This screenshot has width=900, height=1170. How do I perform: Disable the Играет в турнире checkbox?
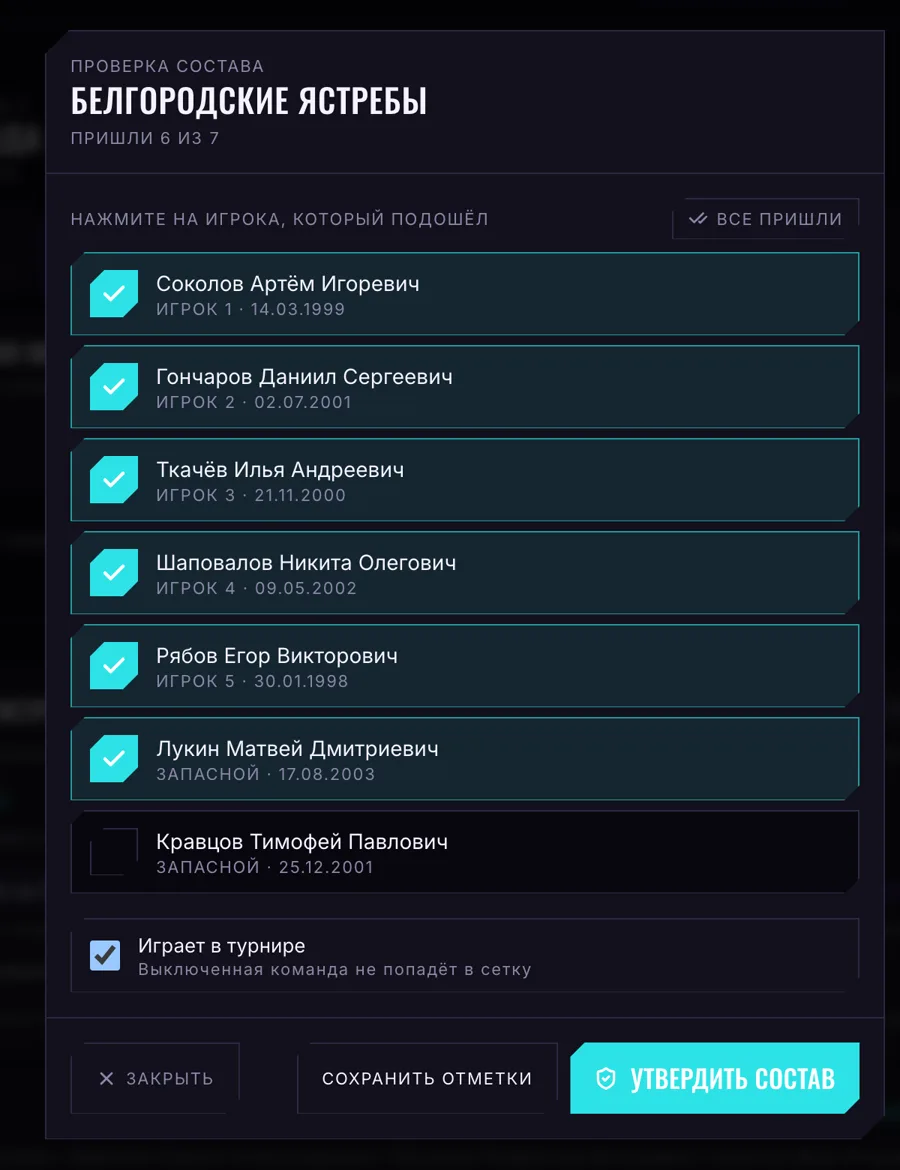(105, 955)
